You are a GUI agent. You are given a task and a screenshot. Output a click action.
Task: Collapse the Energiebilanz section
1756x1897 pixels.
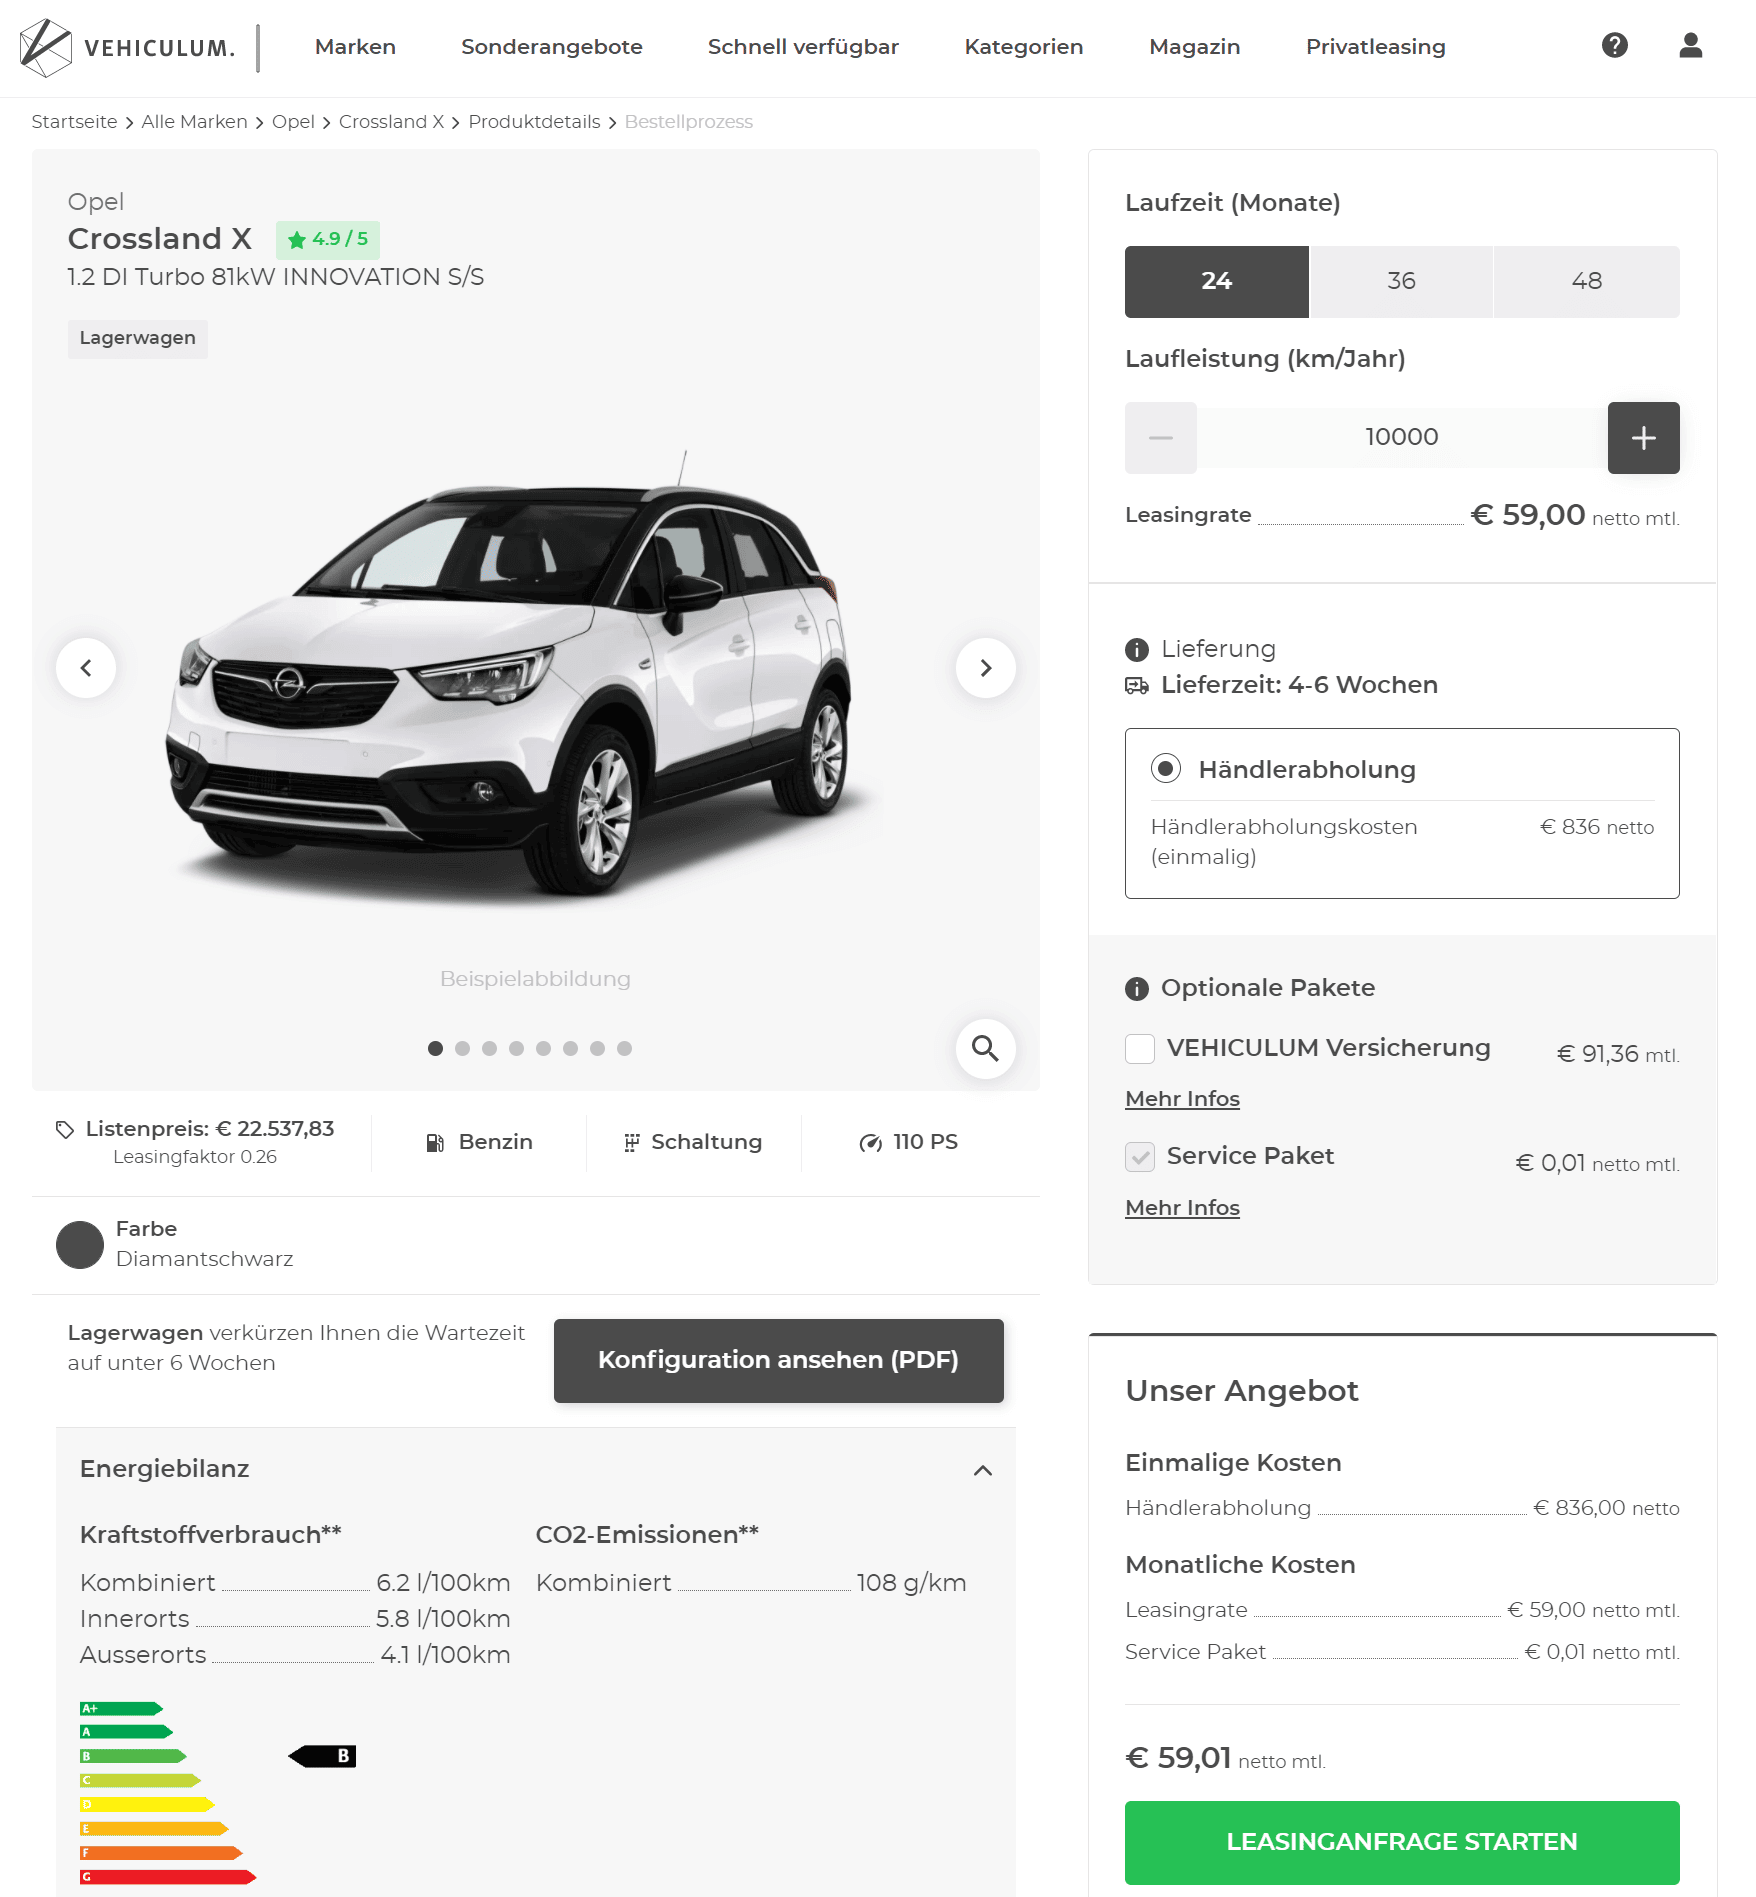click(983, 1470)
